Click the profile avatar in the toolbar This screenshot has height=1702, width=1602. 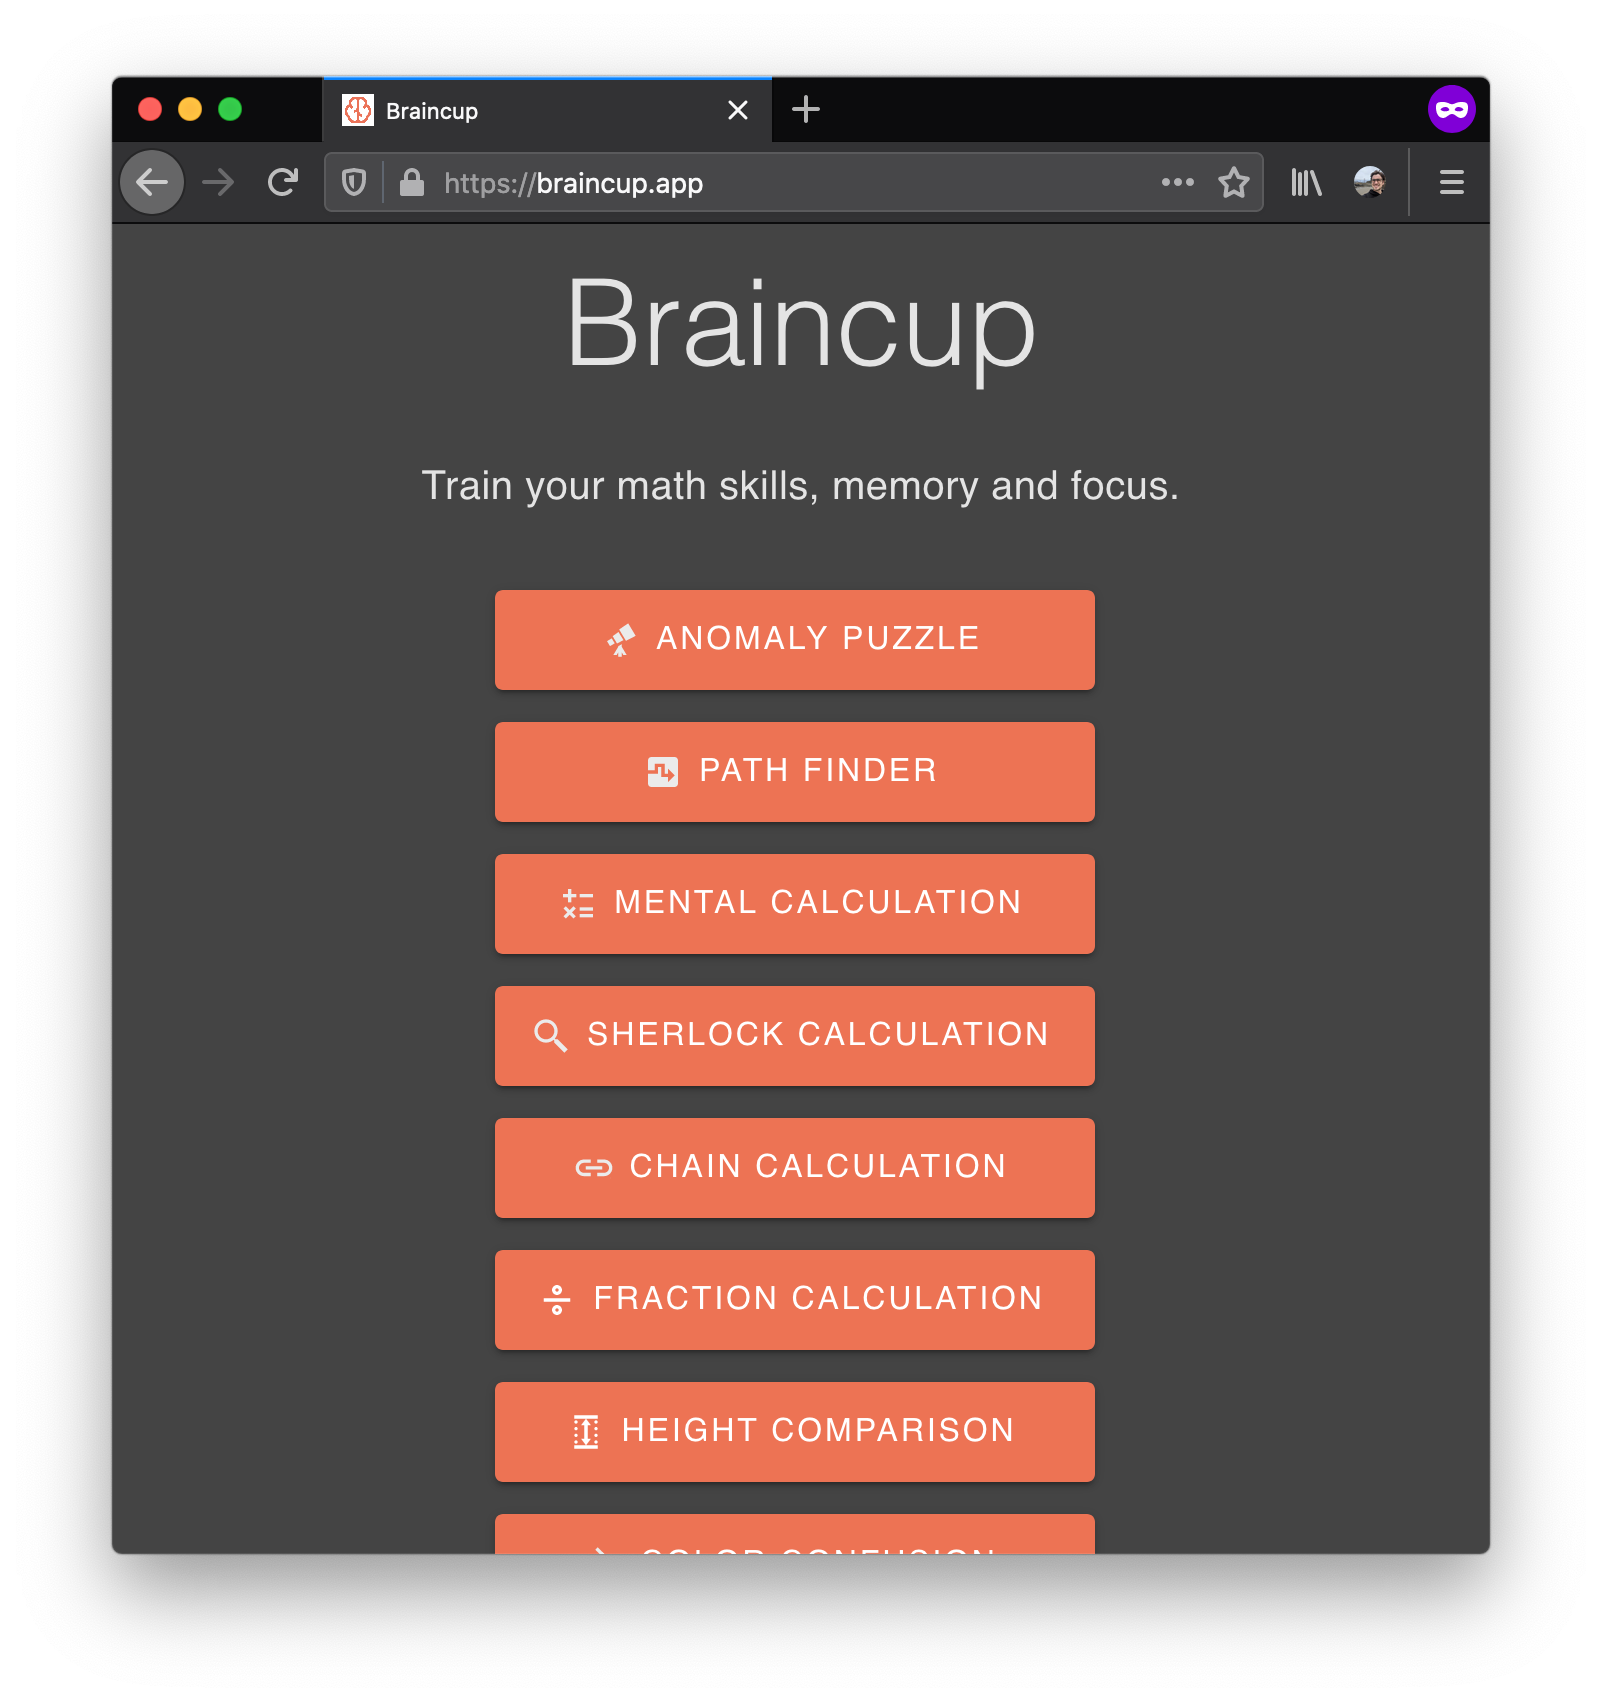pos(1370,182)
